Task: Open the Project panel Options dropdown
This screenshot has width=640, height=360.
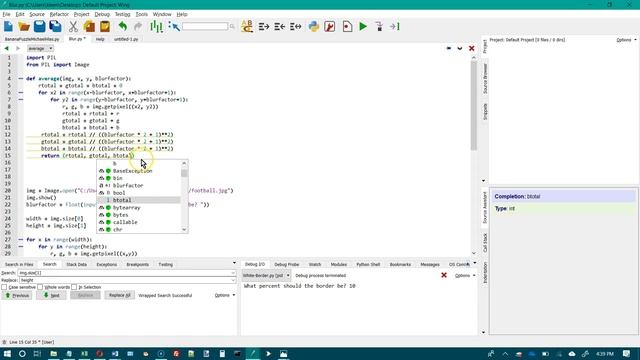Action: pos(627,40)
